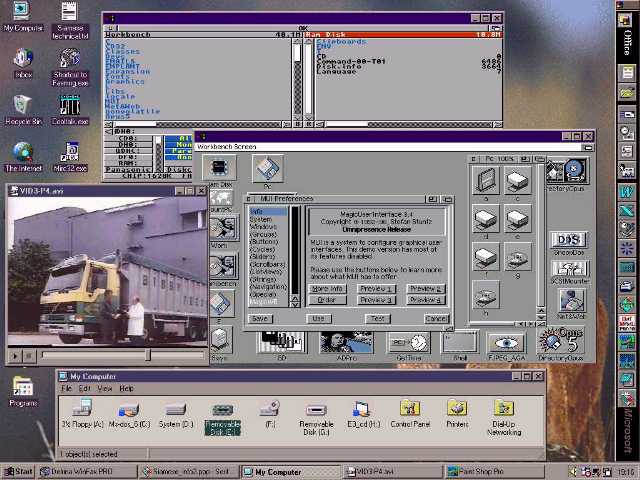Open the File menu in My Computer
The image size is (640, 480).
(x=67, y=388)
